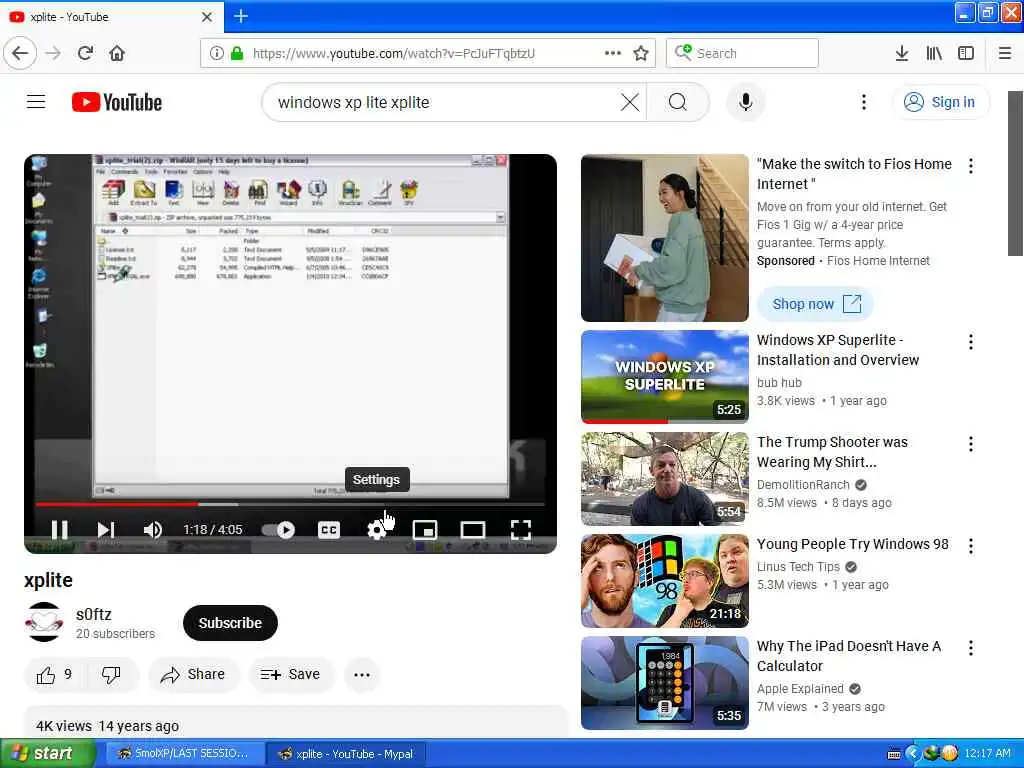
Task: Open the video player Settings gear
Action: pos(376,530)
